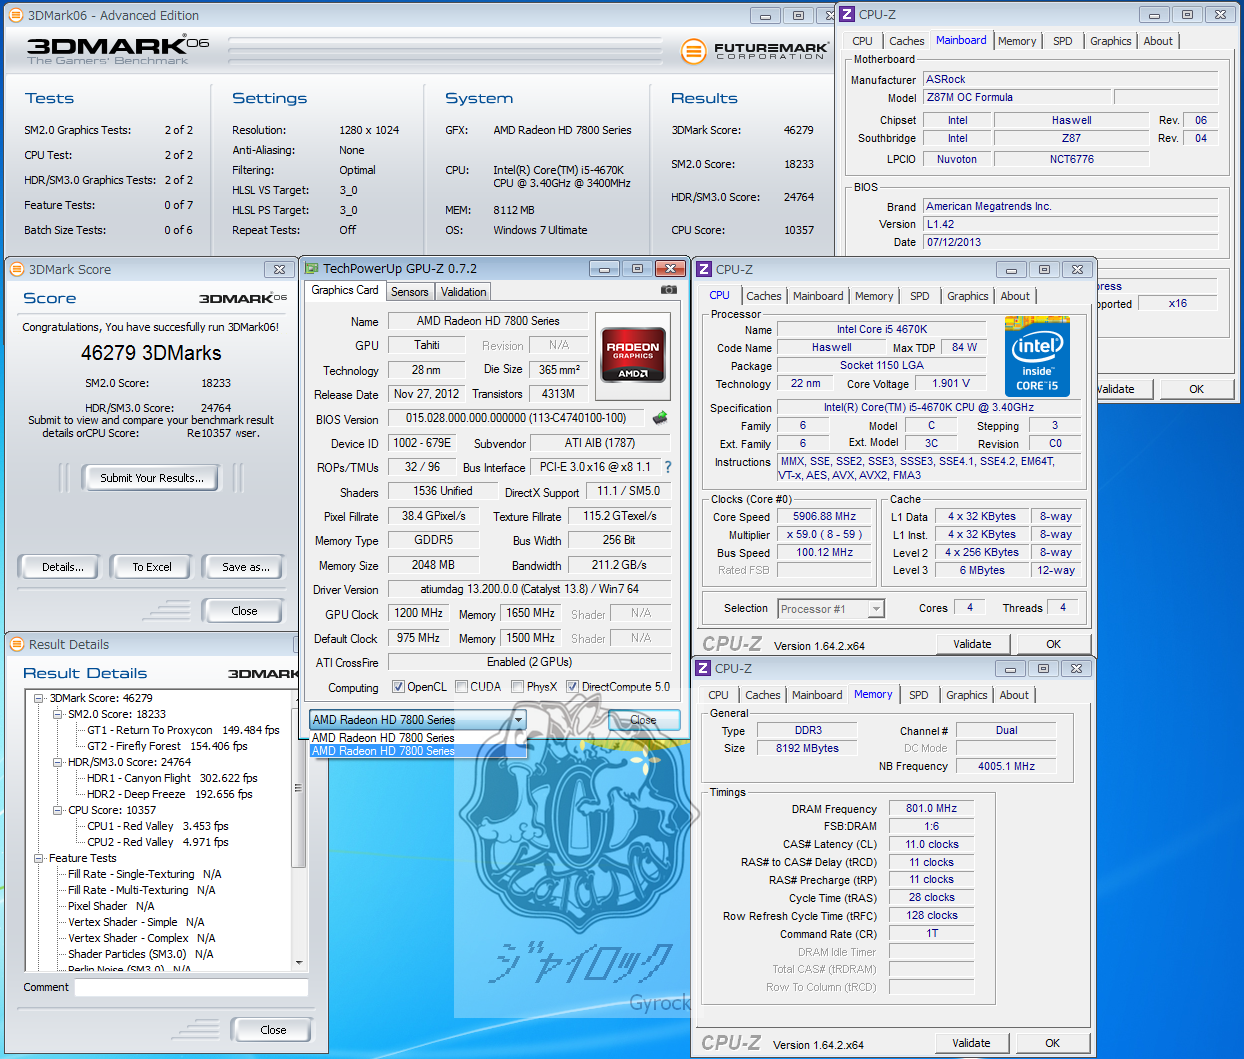Click the BIOS Version field in GPU-Z
The image size is (1244, 1059).
[x=516, y=418]
